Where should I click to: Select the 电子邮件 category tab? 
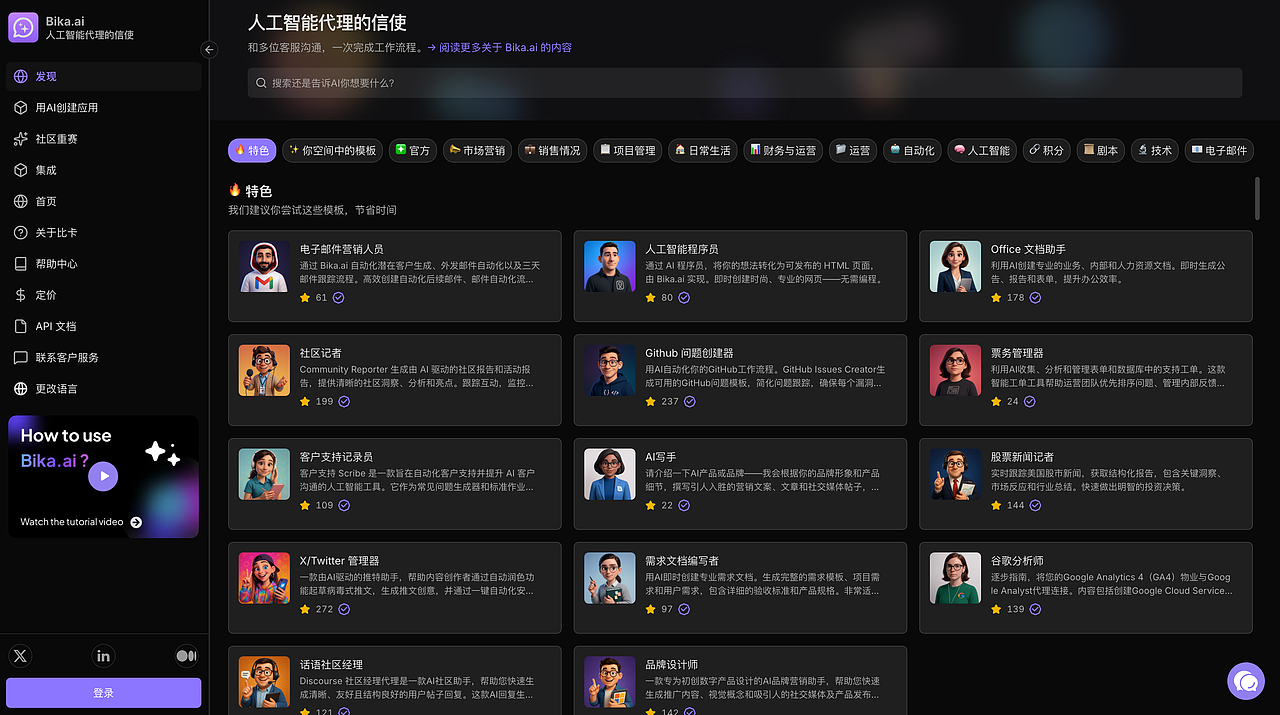click(1219, 150)
